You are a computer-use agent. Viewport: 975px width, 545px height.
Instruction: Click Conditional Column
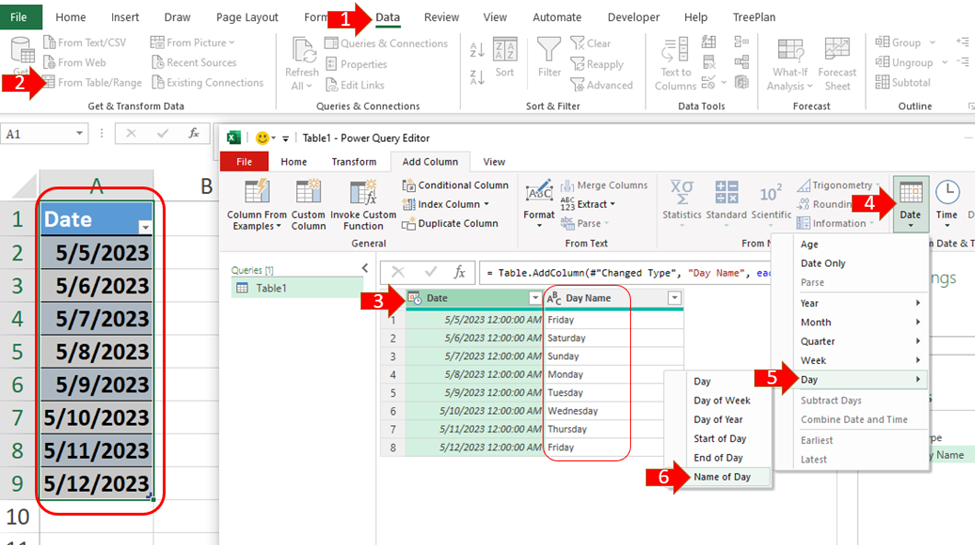(455, 185)
